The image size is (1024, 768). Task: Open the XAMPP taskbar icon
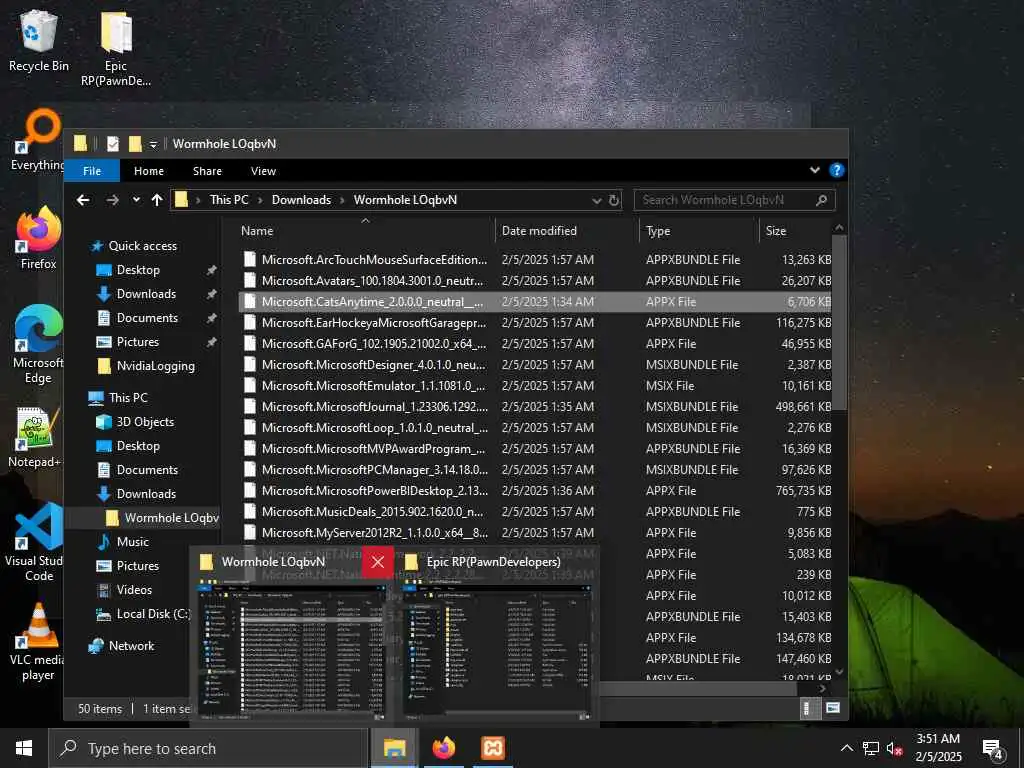coord(493,748)
